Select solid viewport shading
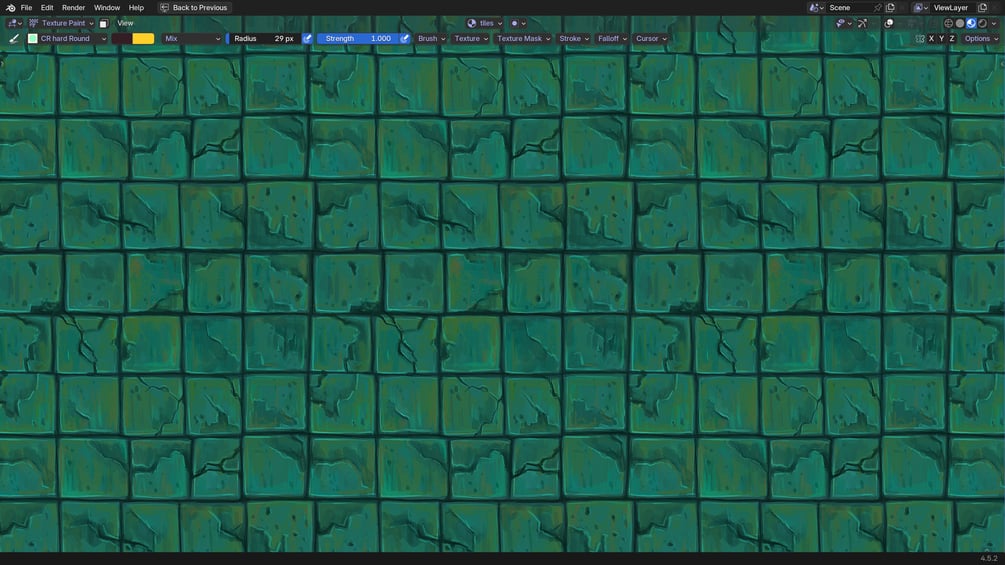Screen dimensions: 1005x565 point(959,23)
